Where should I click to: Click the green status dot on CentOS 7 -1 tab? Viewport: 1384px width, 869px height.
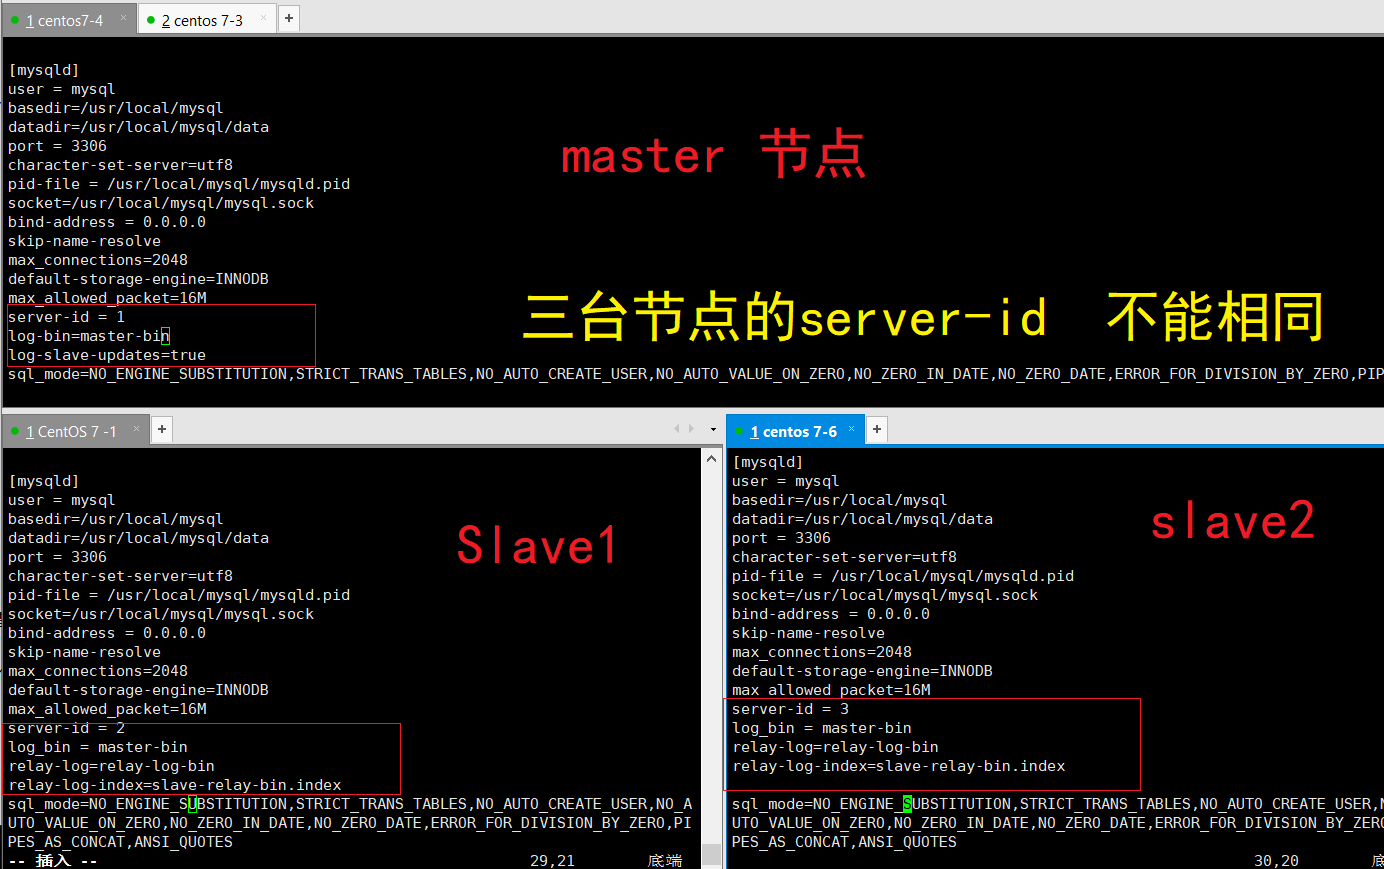[15, 431]
